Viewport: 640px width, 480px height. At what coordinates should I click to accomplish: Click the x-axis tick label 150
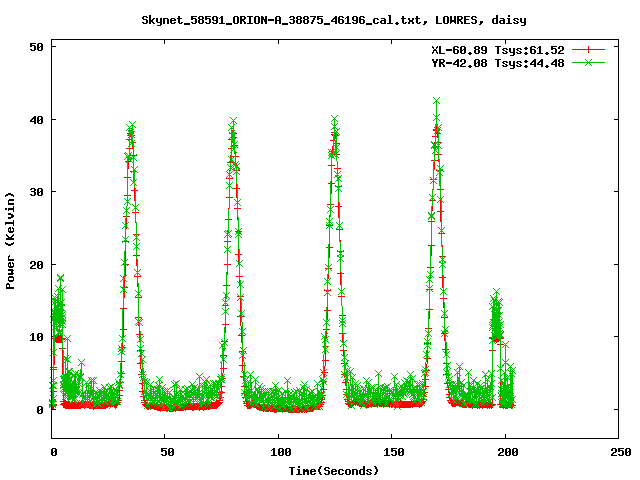point(394,452)
